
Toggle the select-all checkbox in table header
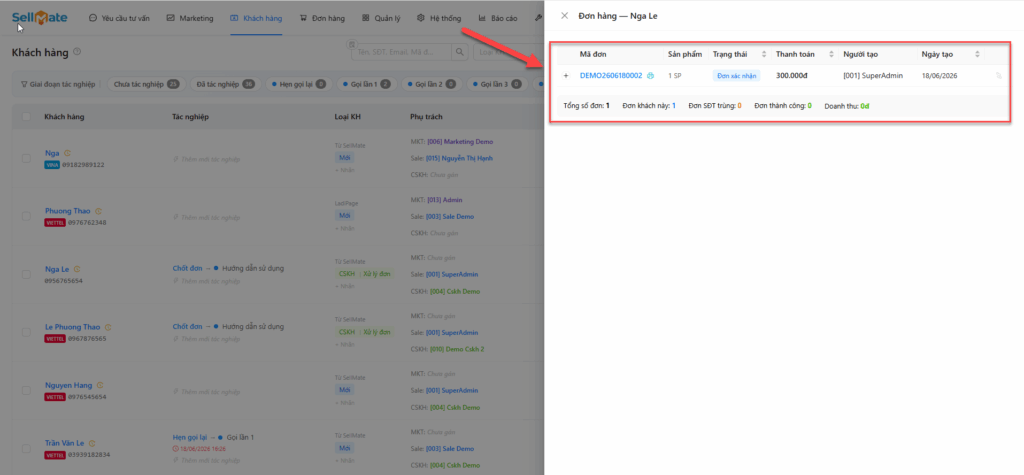click(26, 117)
